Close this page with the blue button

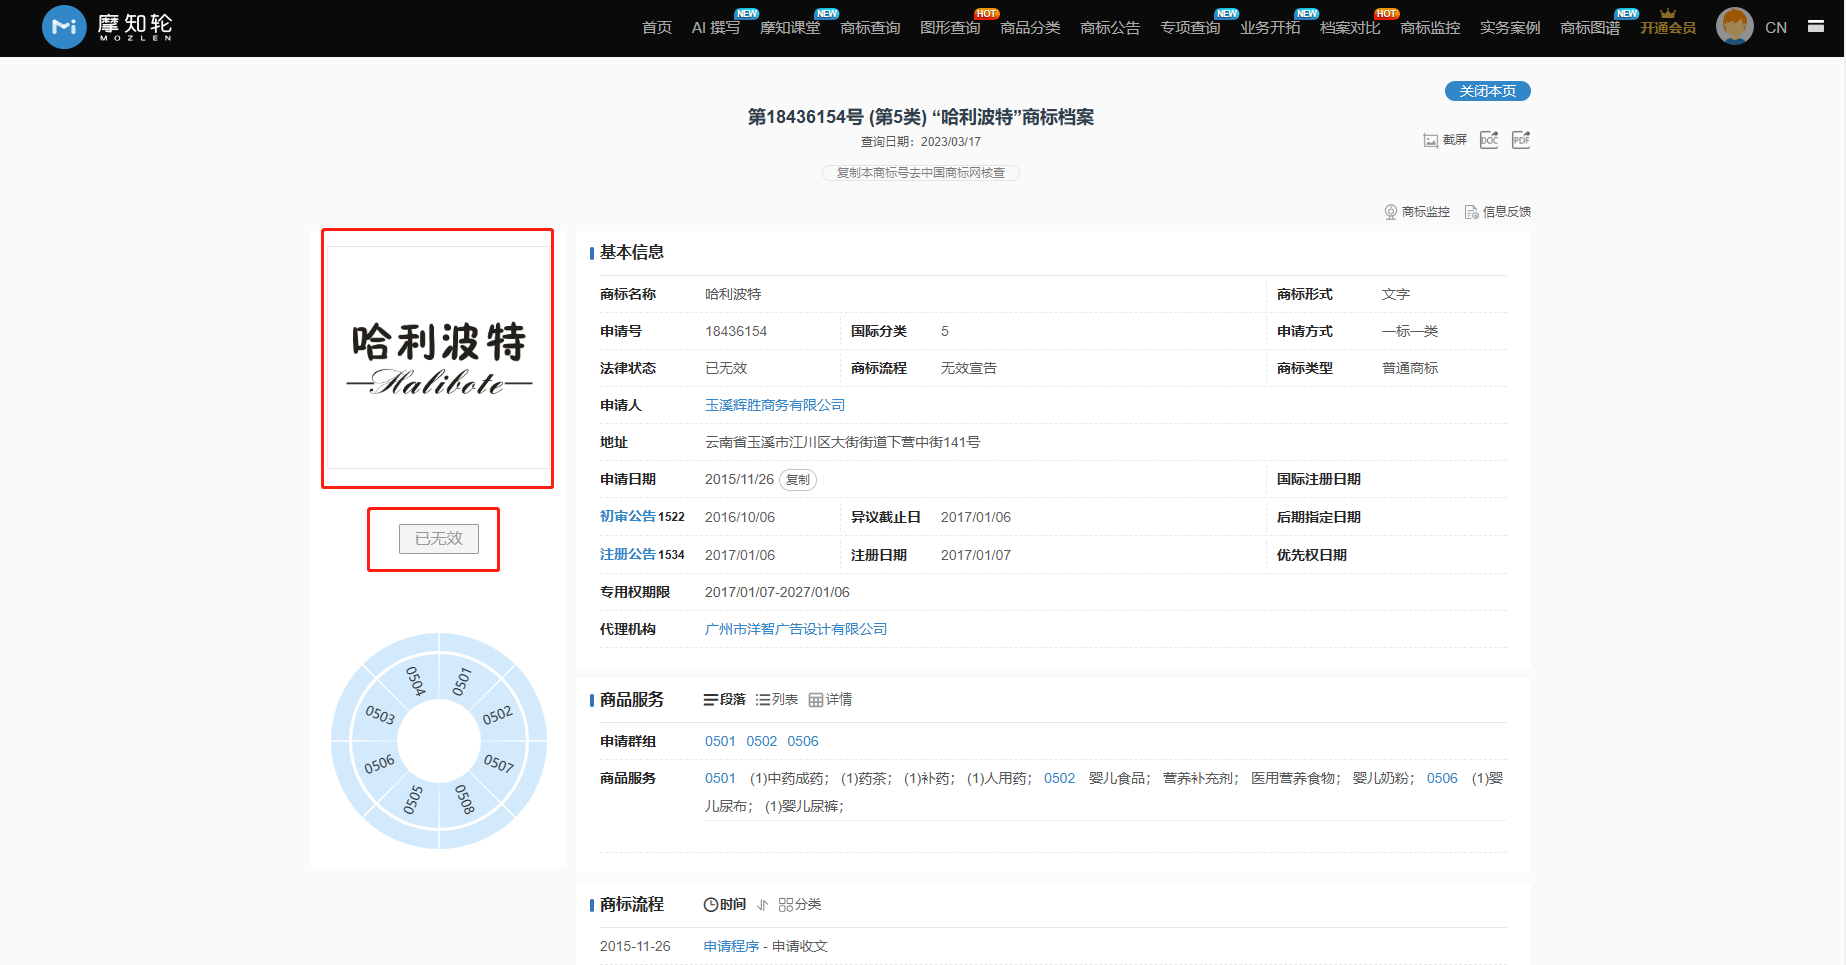[1487, 91]
